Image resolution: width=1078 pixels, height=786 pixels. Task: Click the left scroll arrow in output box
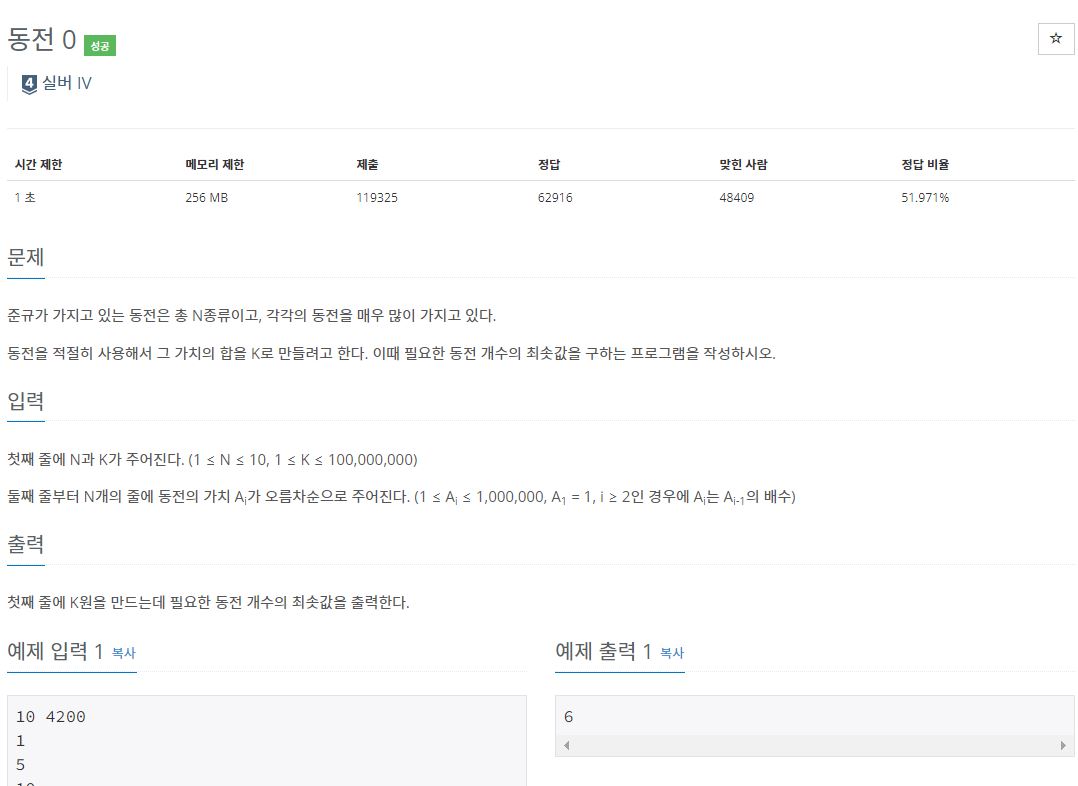(x=566, y=745)
